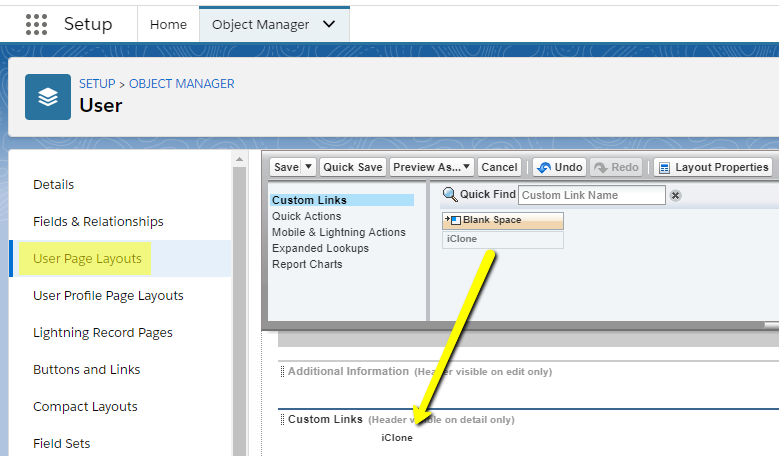This screenshot has height=456, width=779.
Task: Open Fields & Relationships
Action: tap(98, 222)
